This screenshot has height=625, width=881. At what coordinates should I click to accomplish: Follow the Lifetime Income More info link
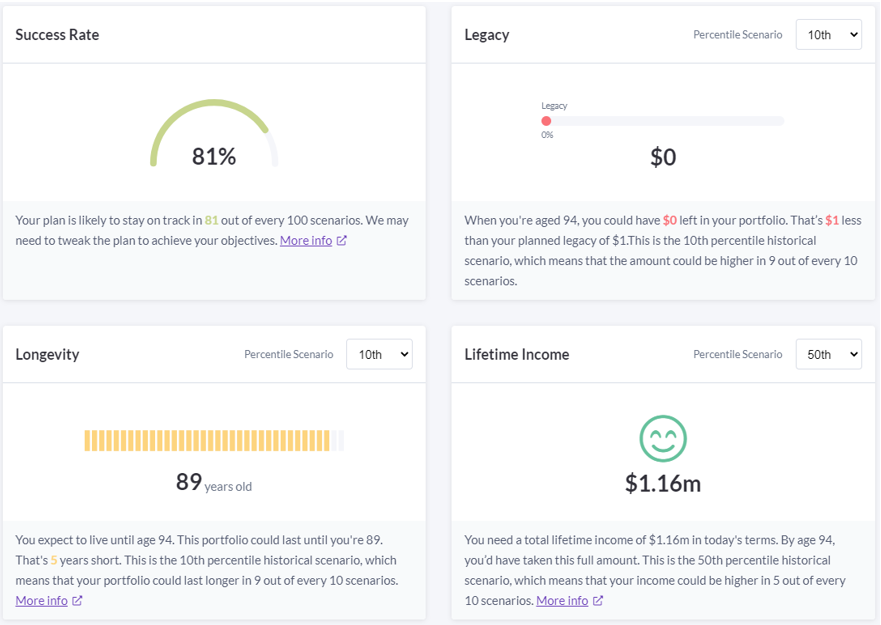click(562, 600)
